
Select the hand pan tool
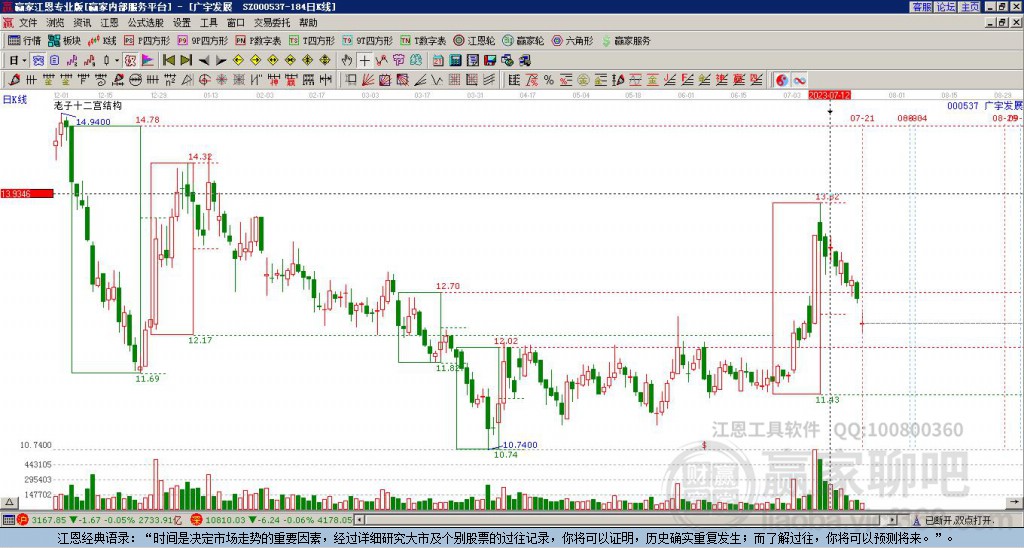(347, 61)
